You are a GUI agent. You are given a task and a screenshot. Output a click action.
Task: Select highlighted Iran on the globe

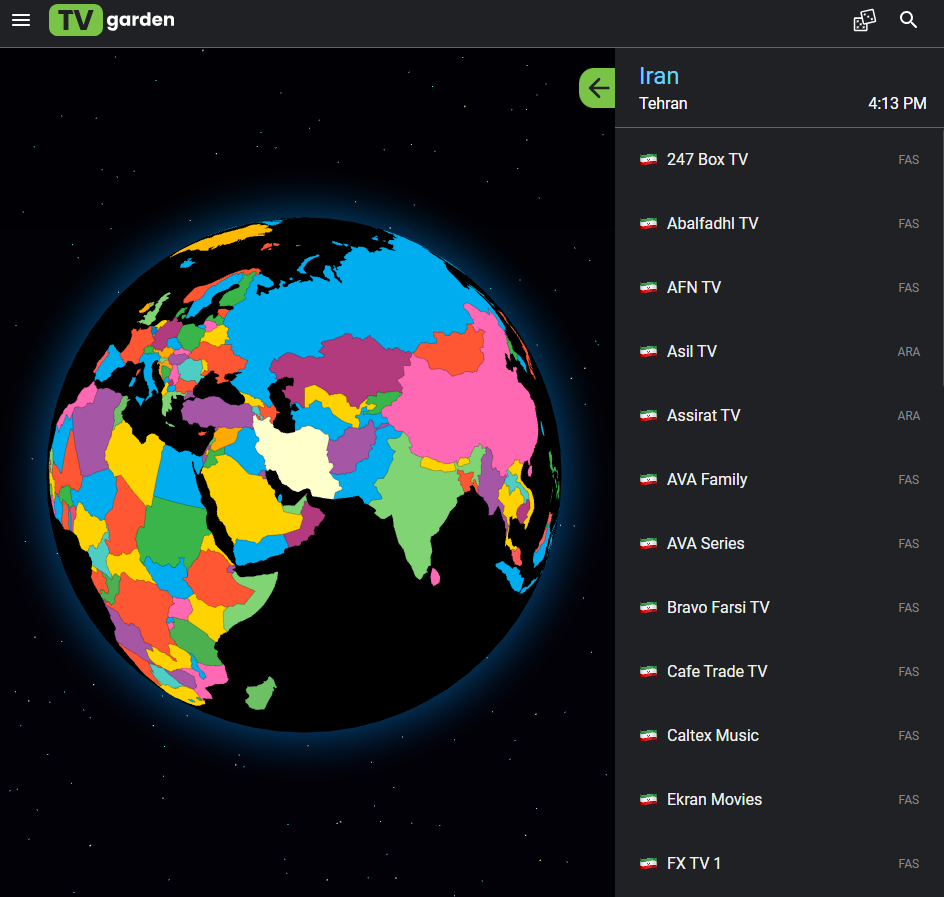[x=298, y=458]
